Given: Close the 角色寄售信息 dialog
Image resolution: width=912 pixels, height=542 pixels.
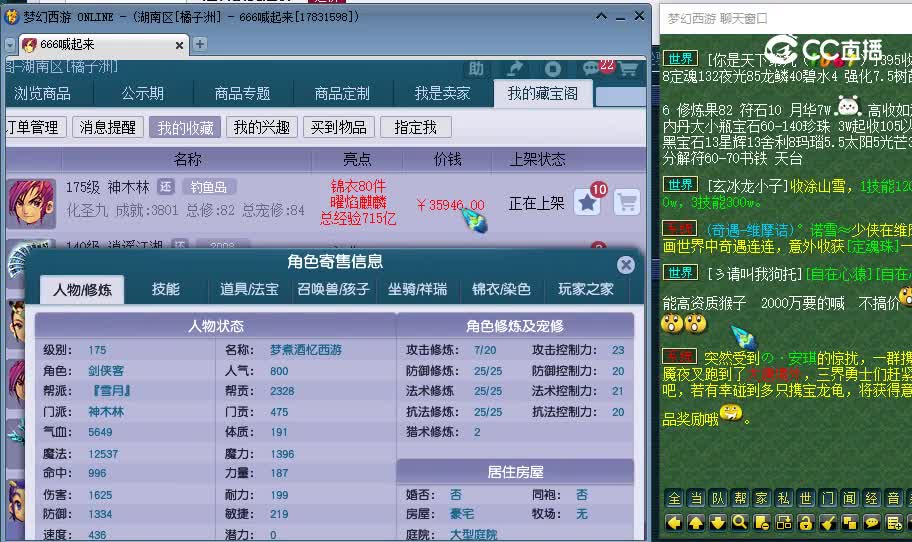Looking at the screenshot, I should (x=626, y=265).
